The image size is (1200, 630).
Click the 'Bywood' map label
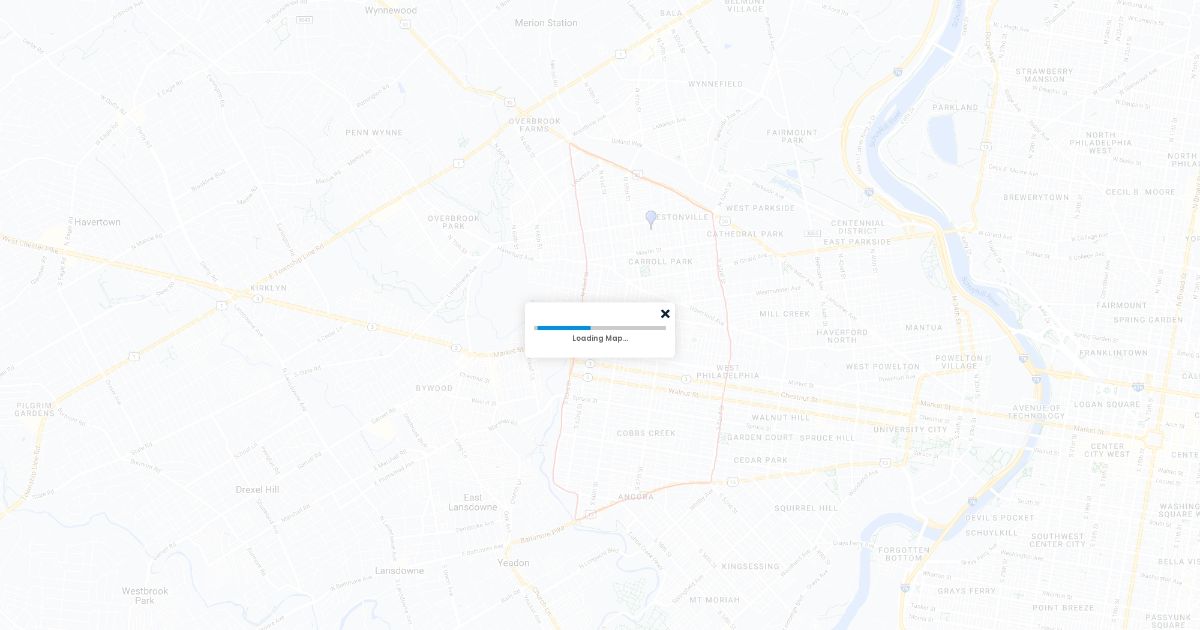pyautogui.click(x=434, y=388)
